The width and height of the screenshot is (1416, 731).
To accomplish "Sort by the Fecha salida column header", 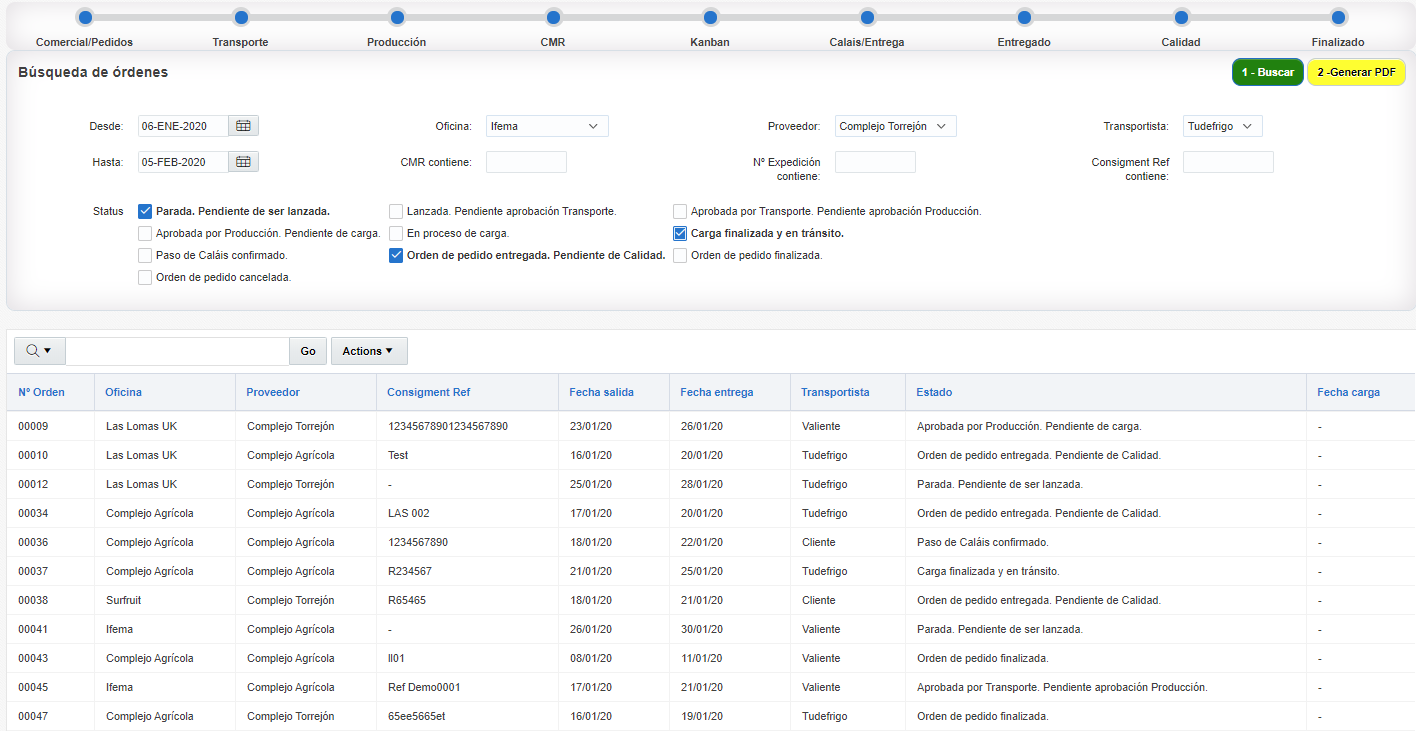I will (601, 392).
